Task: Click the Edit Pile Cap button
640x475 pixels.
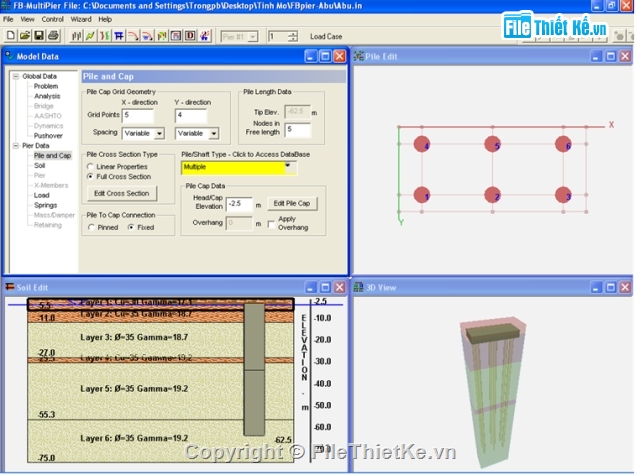Action: click(x=292, y=203)
